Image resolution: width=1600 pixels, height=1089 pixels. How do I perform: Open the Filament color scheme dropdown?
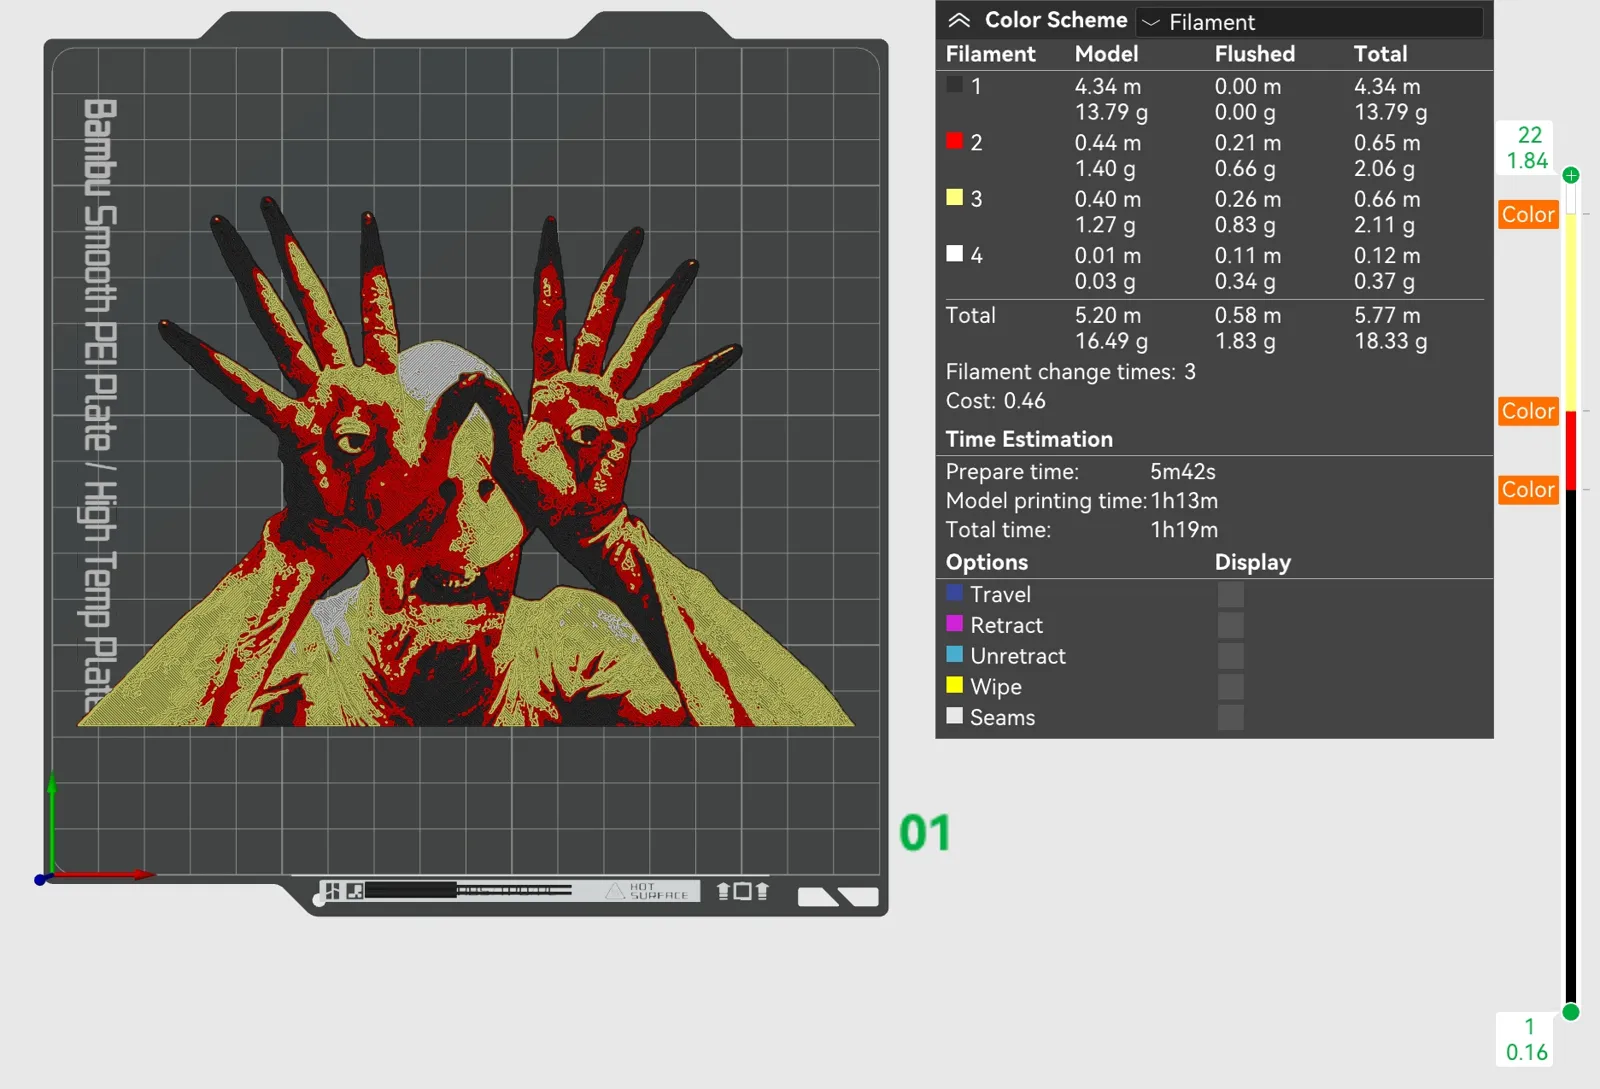tap(1309, 22)
